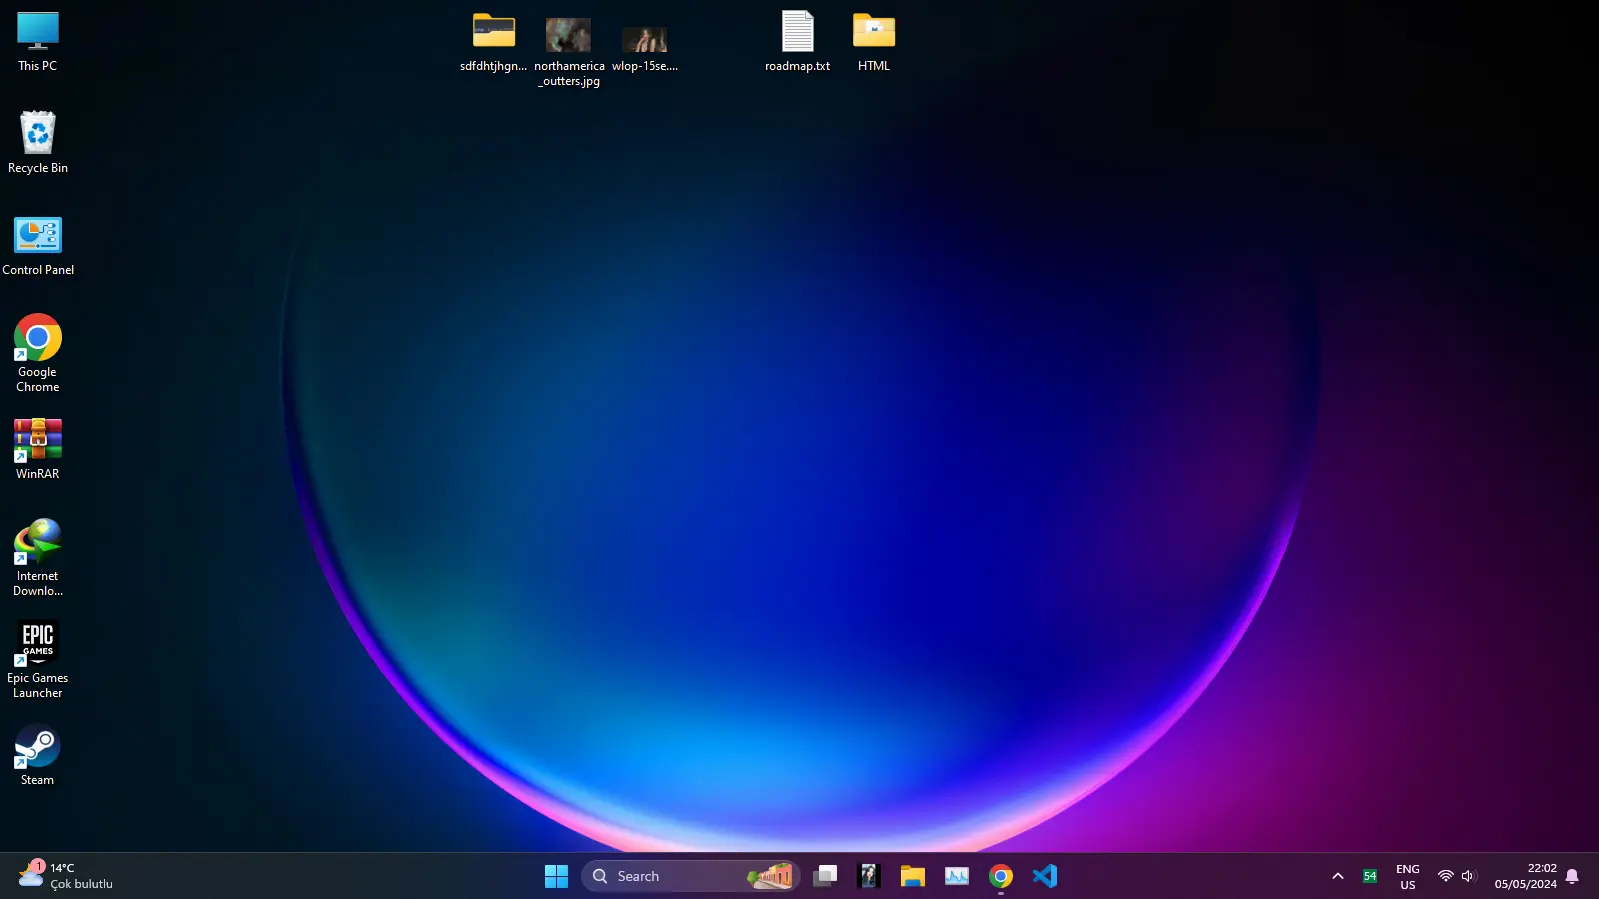Select the Epic Games Launcher shortcut
The height and width of the screenshot is (899, 1599).
point(38,659)
